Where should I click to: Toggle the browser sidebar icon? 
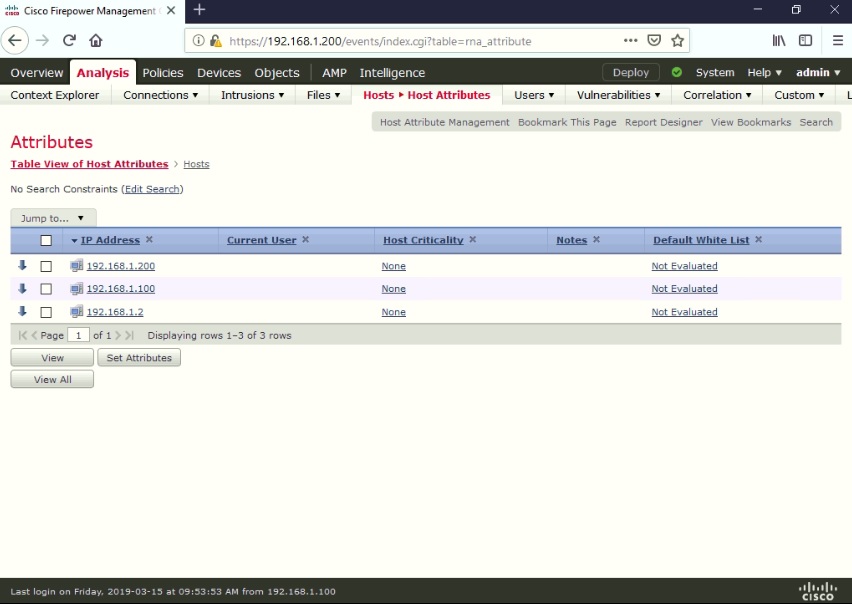coord(805,41)
